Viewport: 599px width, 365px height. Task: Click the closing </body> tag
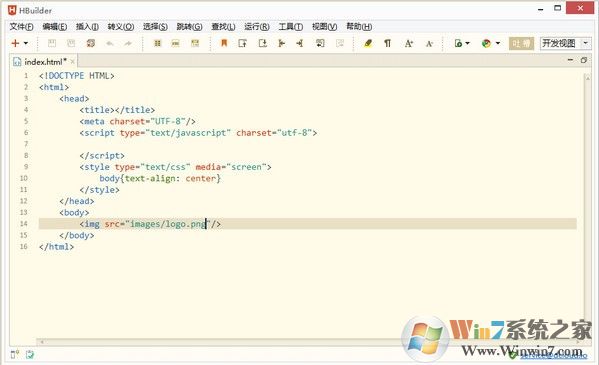[76, 235]
